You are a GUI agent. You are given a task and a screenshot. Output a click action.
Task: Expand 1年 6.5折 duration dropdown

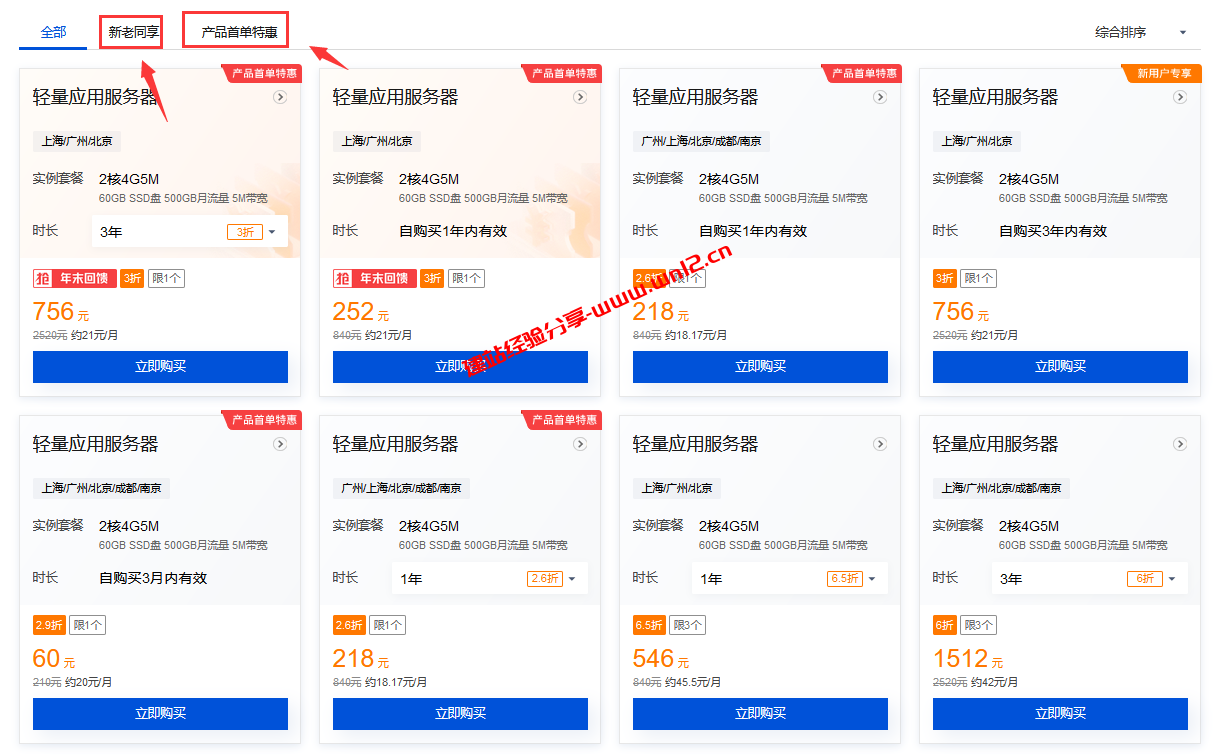click(790, 579)
